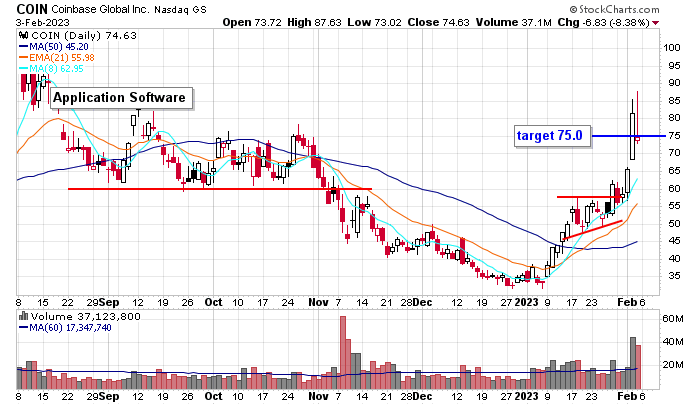
Task: Click the tallest November volume bar
Action: [x=343, y=353]
